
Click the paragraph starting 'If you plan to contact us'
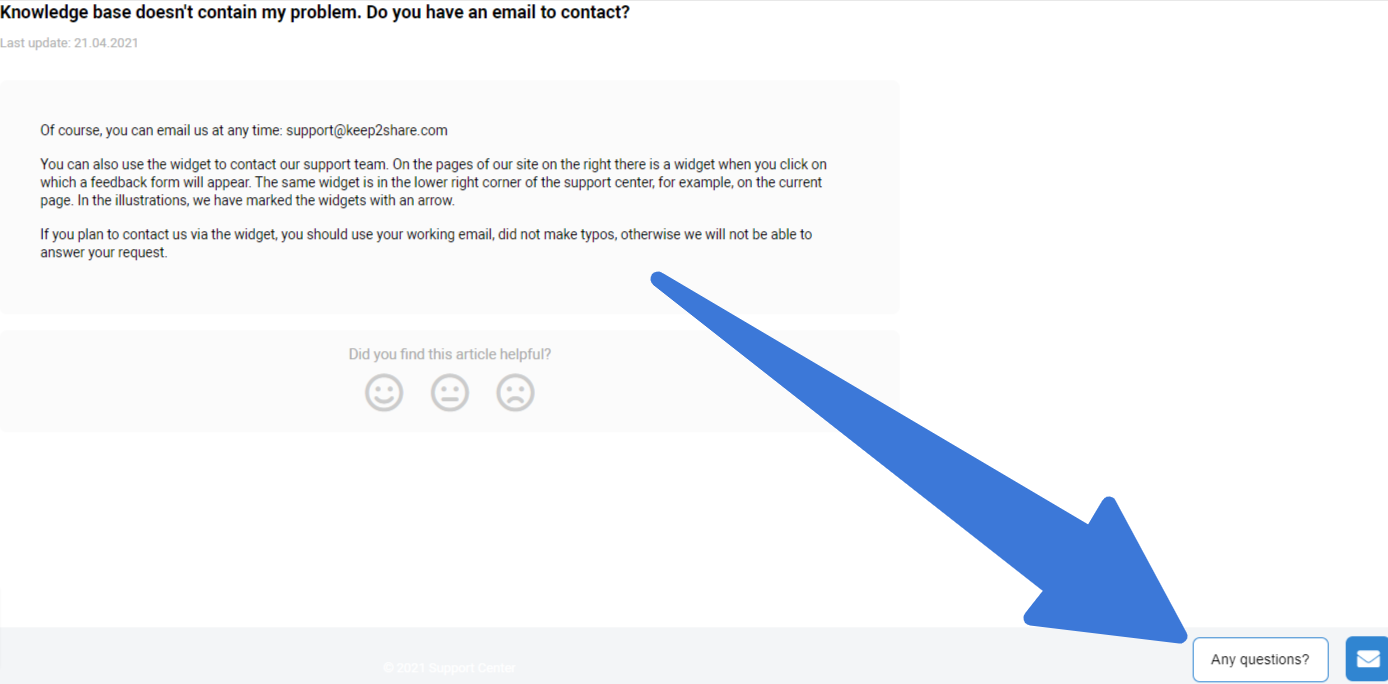pos(426,243)
